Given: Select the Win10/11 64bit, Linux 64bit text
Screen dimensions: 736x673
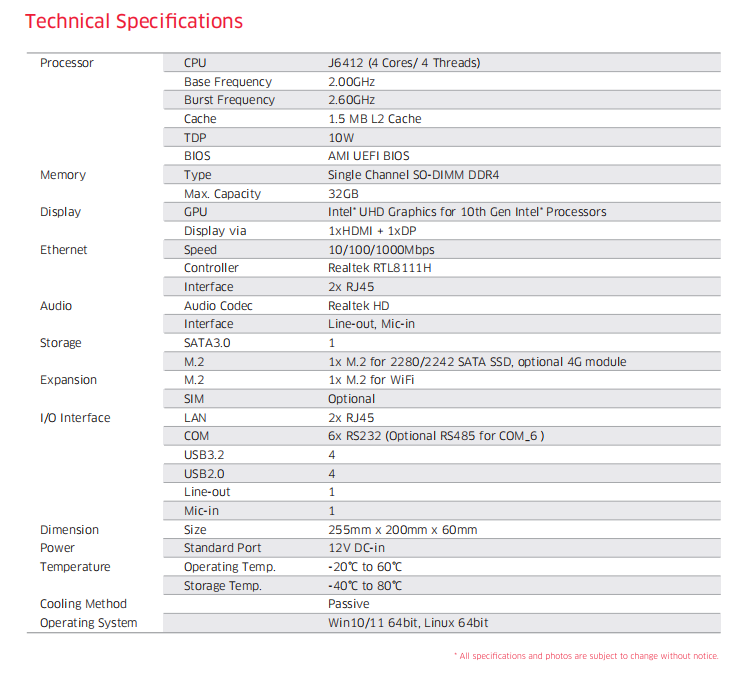Looking at the screenshot, I should (408, 623).
